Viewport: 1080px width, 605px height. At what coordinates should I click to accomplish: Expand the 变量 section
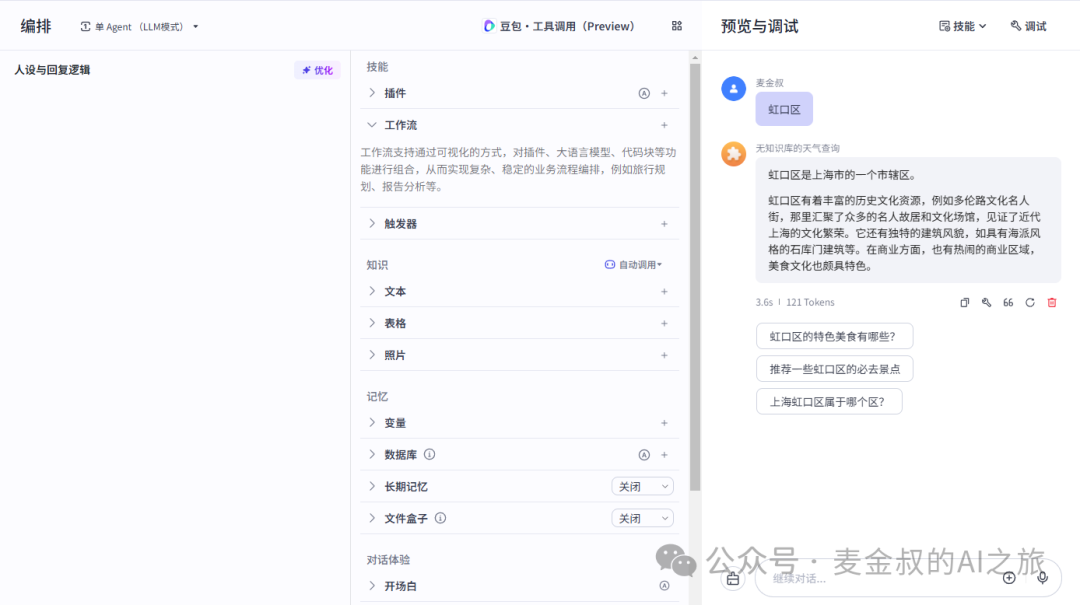[372, 423]
